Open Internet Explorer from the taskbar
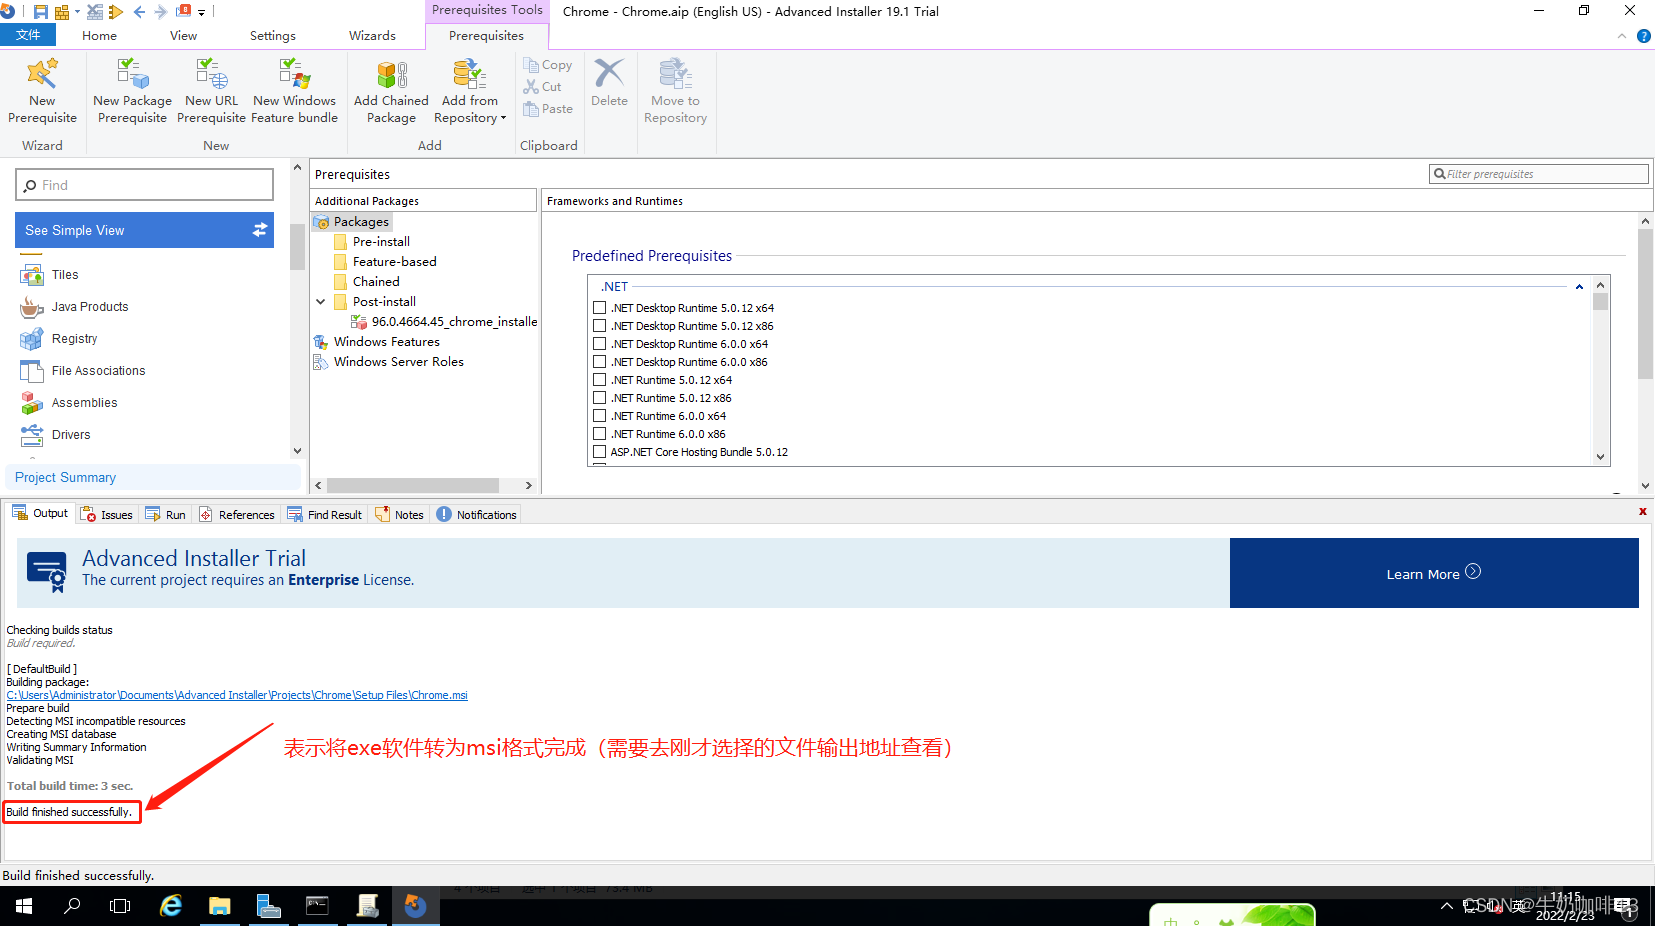The image size is (1655, 926). tap(171, 906)
